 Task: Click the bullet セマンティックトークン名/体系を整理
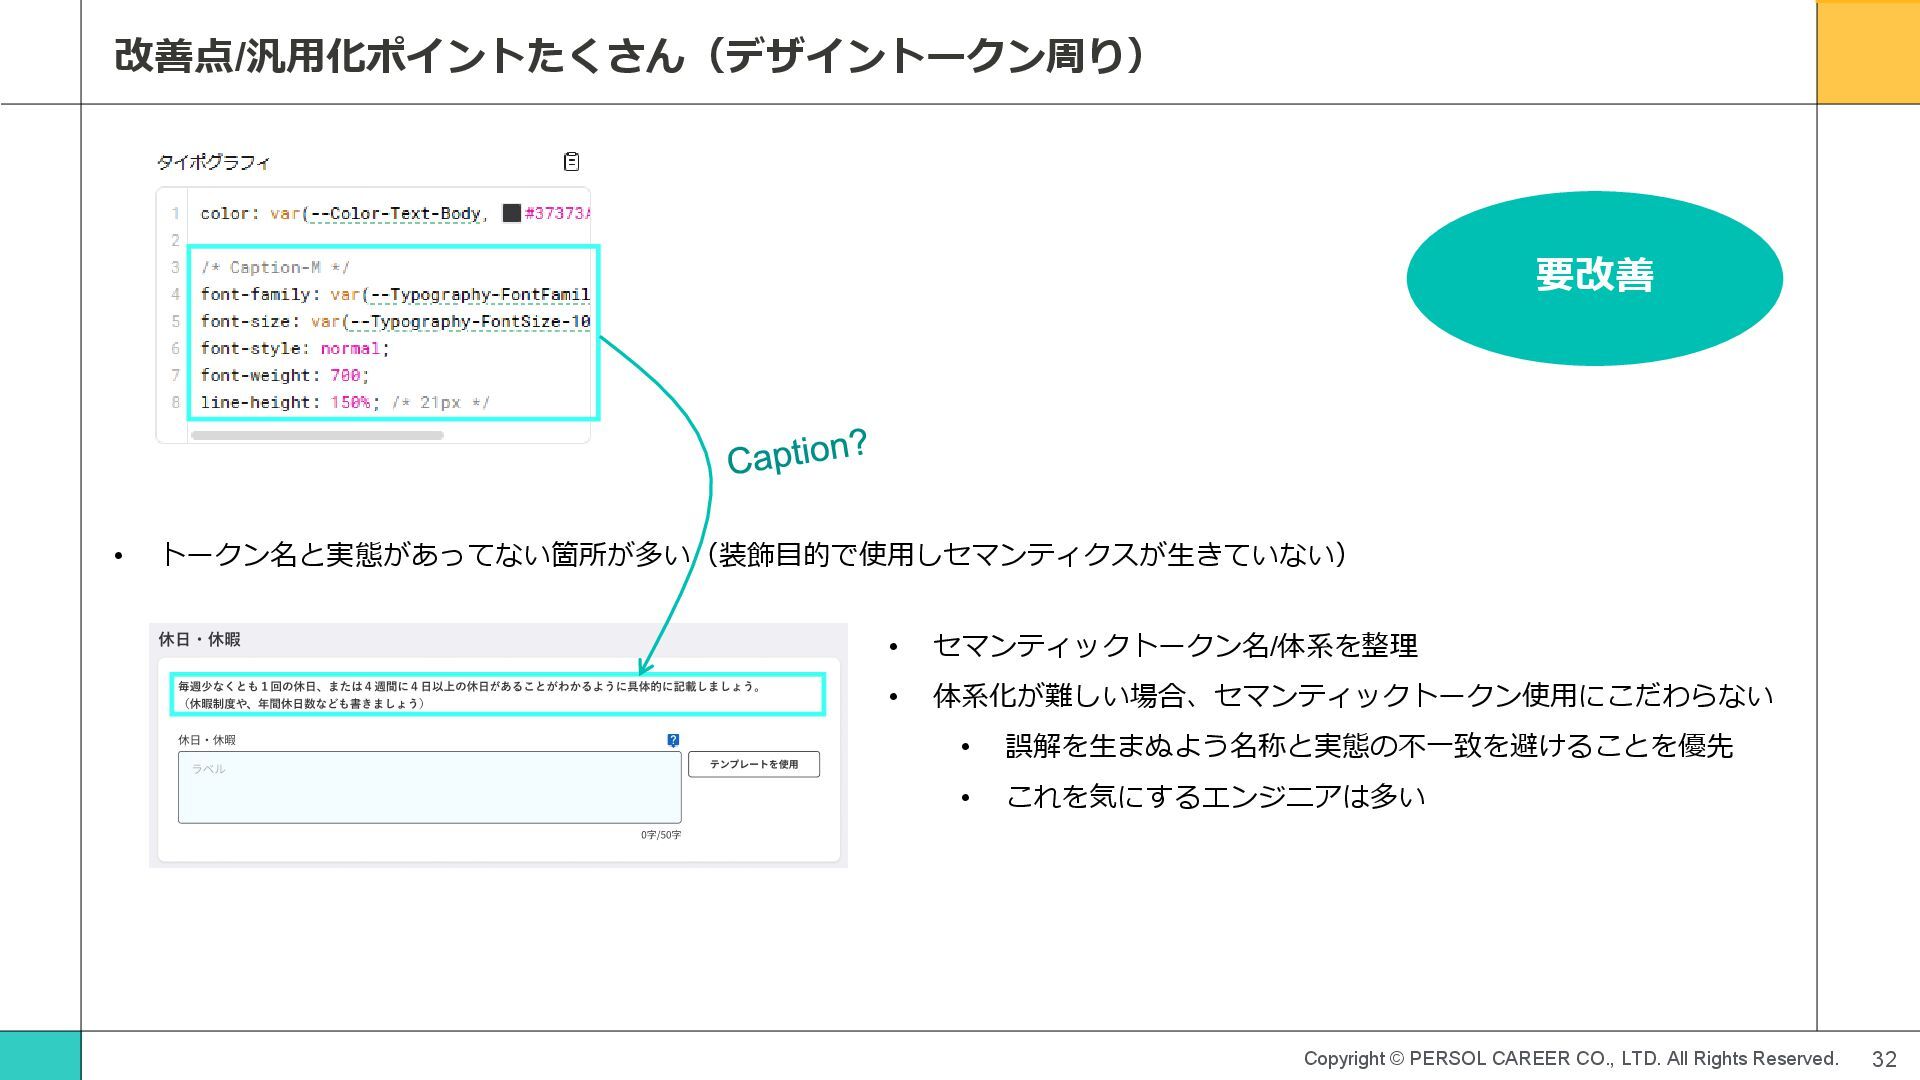[1175, 646]
